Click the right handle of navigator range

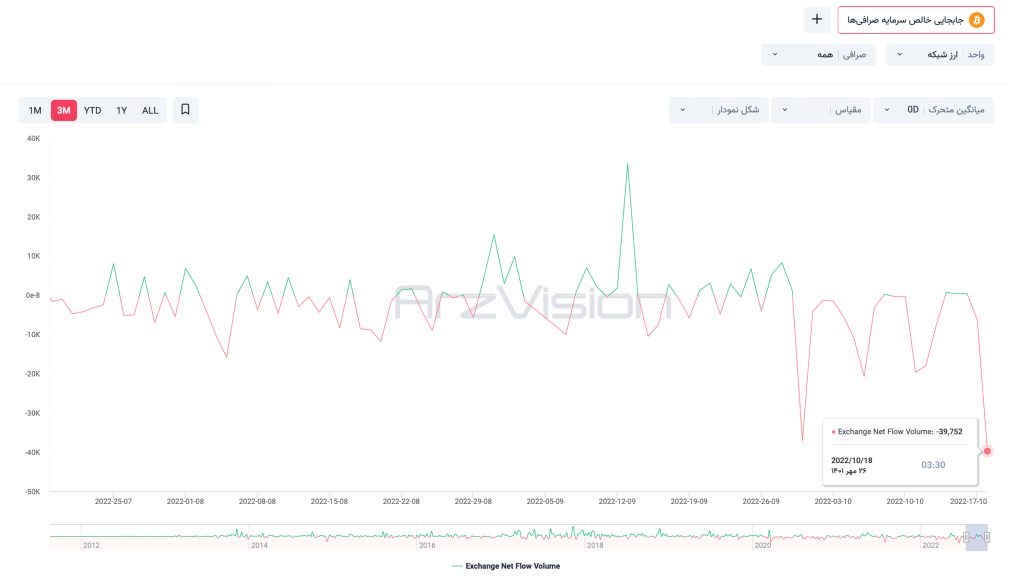pyautogui.click(x=987, y=537)
